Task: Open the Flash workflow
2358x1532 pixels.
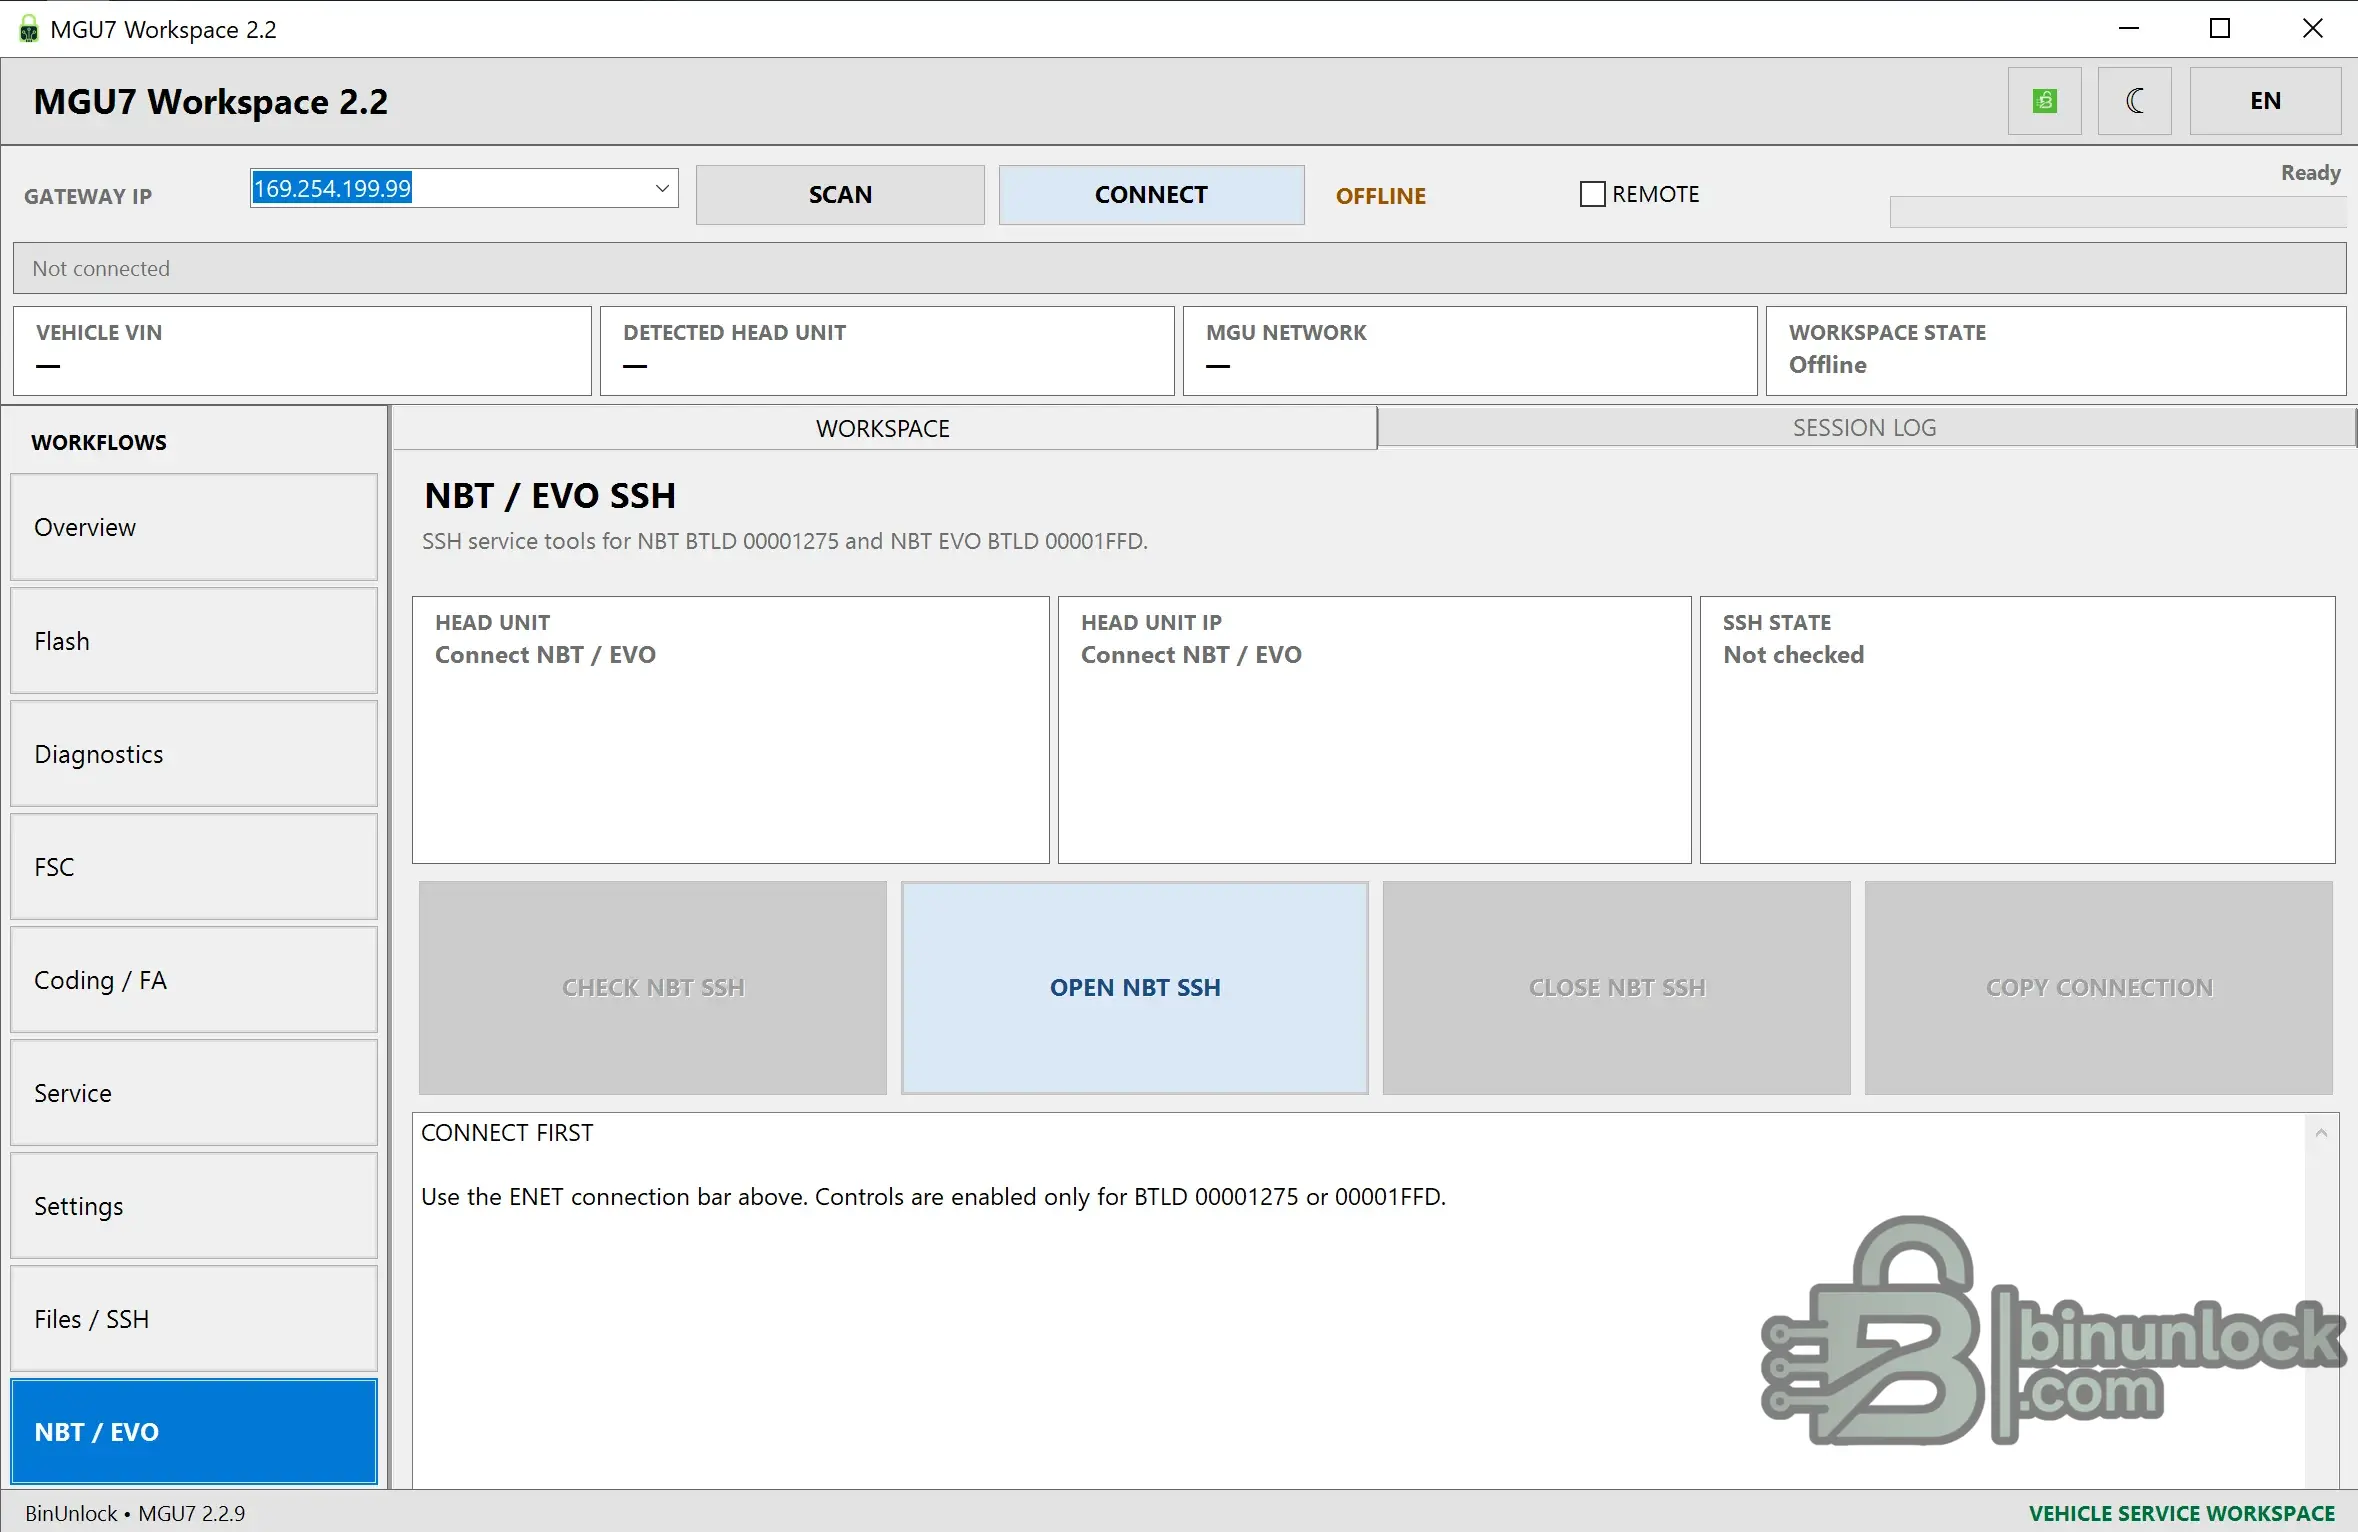Action: click(194, 641)
